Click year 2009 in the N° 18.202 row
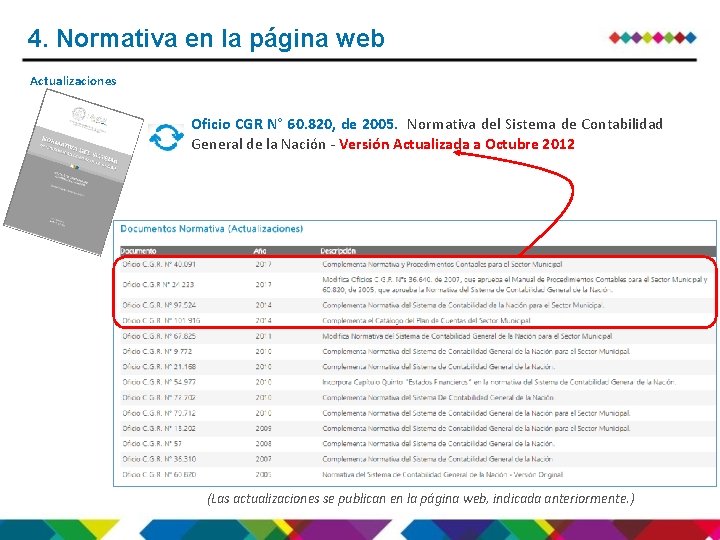720x540 pixels. click(x=263, y=428)
